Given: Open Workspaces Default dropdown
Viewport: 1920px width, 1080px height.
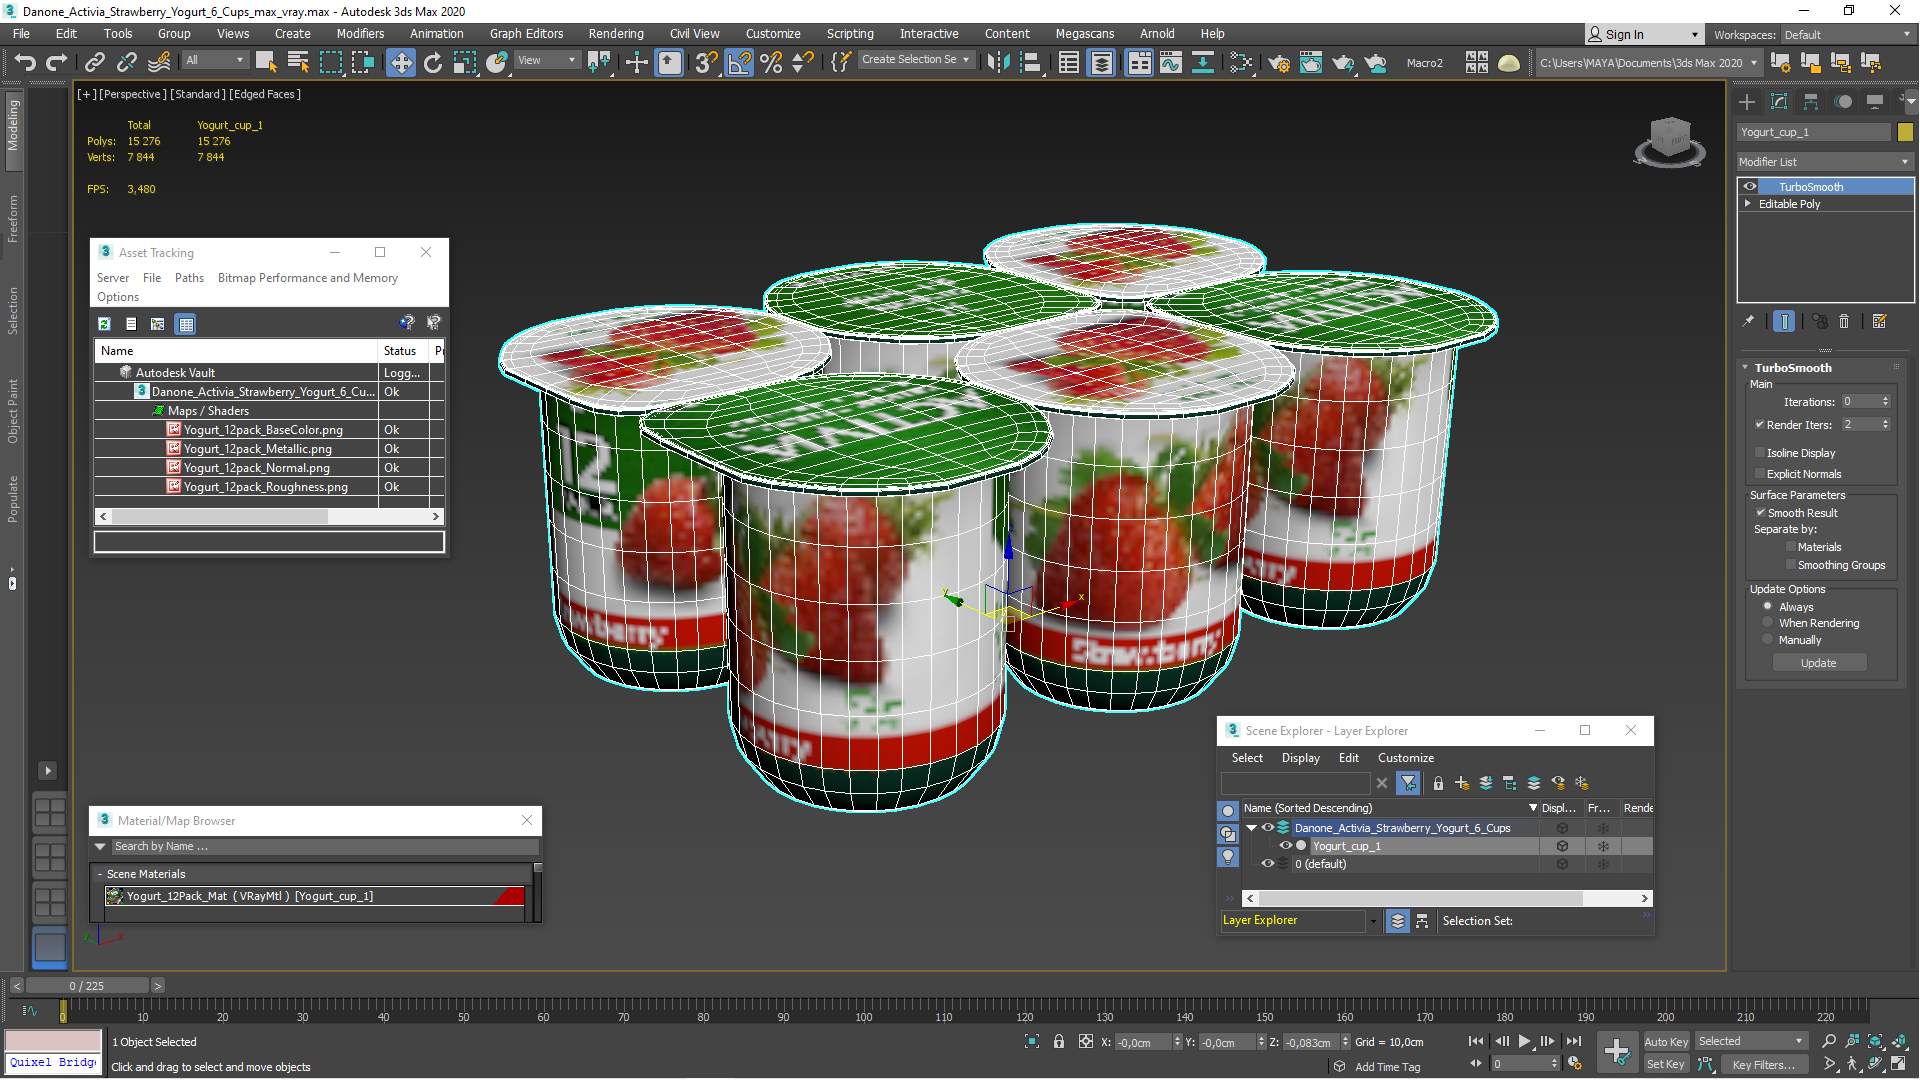Looking at the screenshot, I should pos(1846,35).
